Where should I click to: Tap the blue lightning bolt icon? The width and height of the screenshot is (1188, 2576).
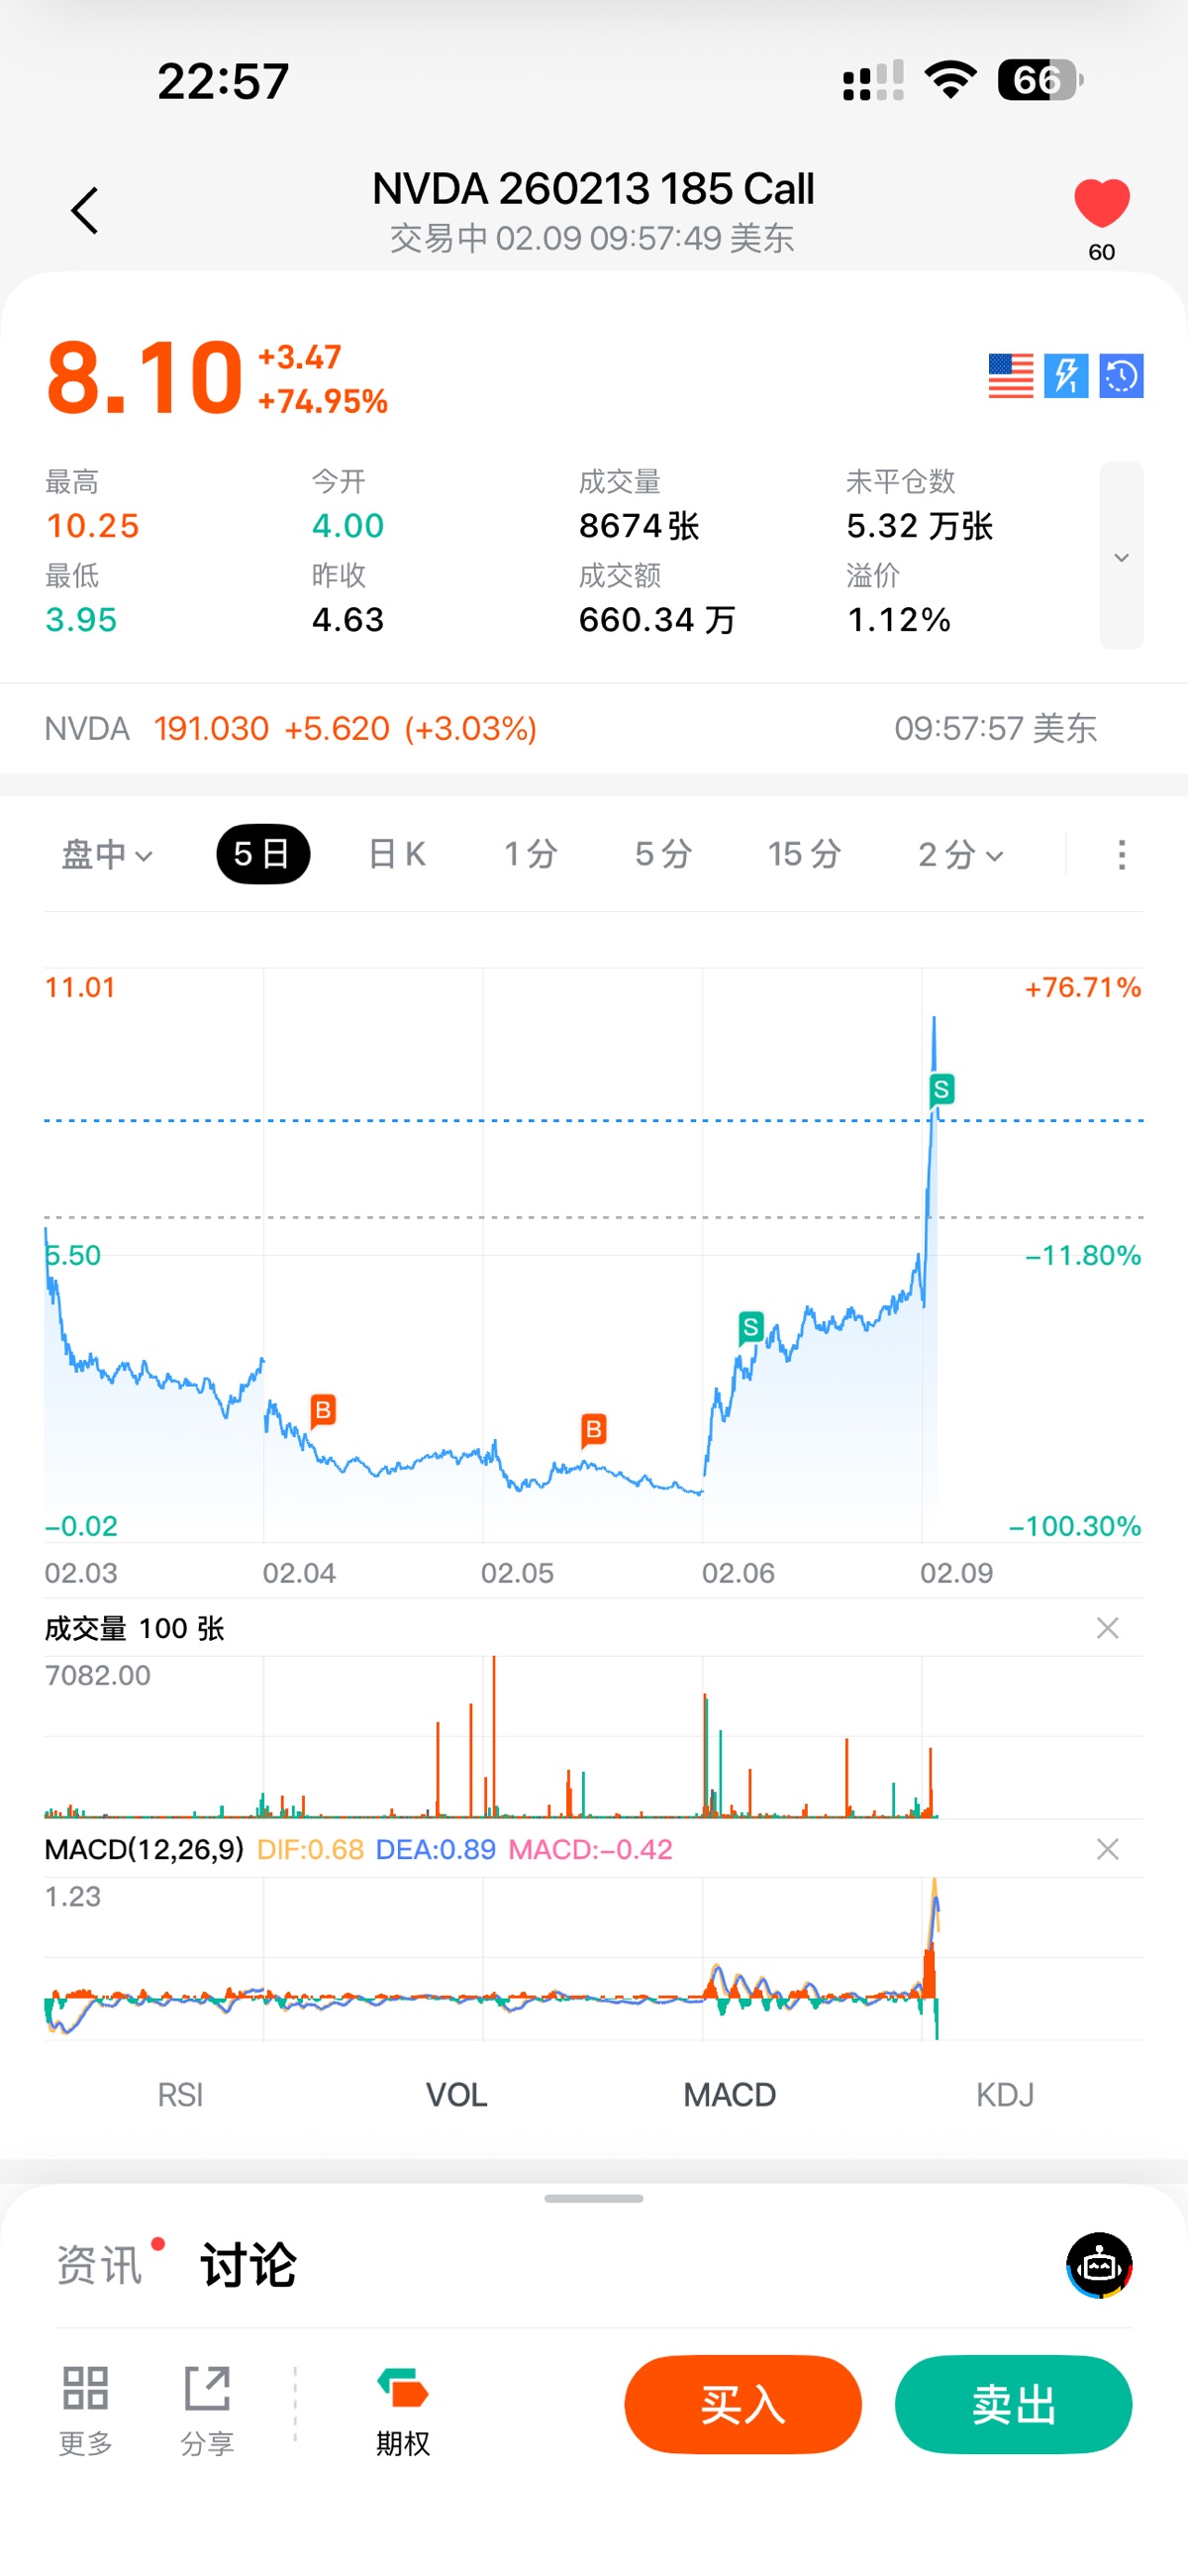pos(1066,376)
